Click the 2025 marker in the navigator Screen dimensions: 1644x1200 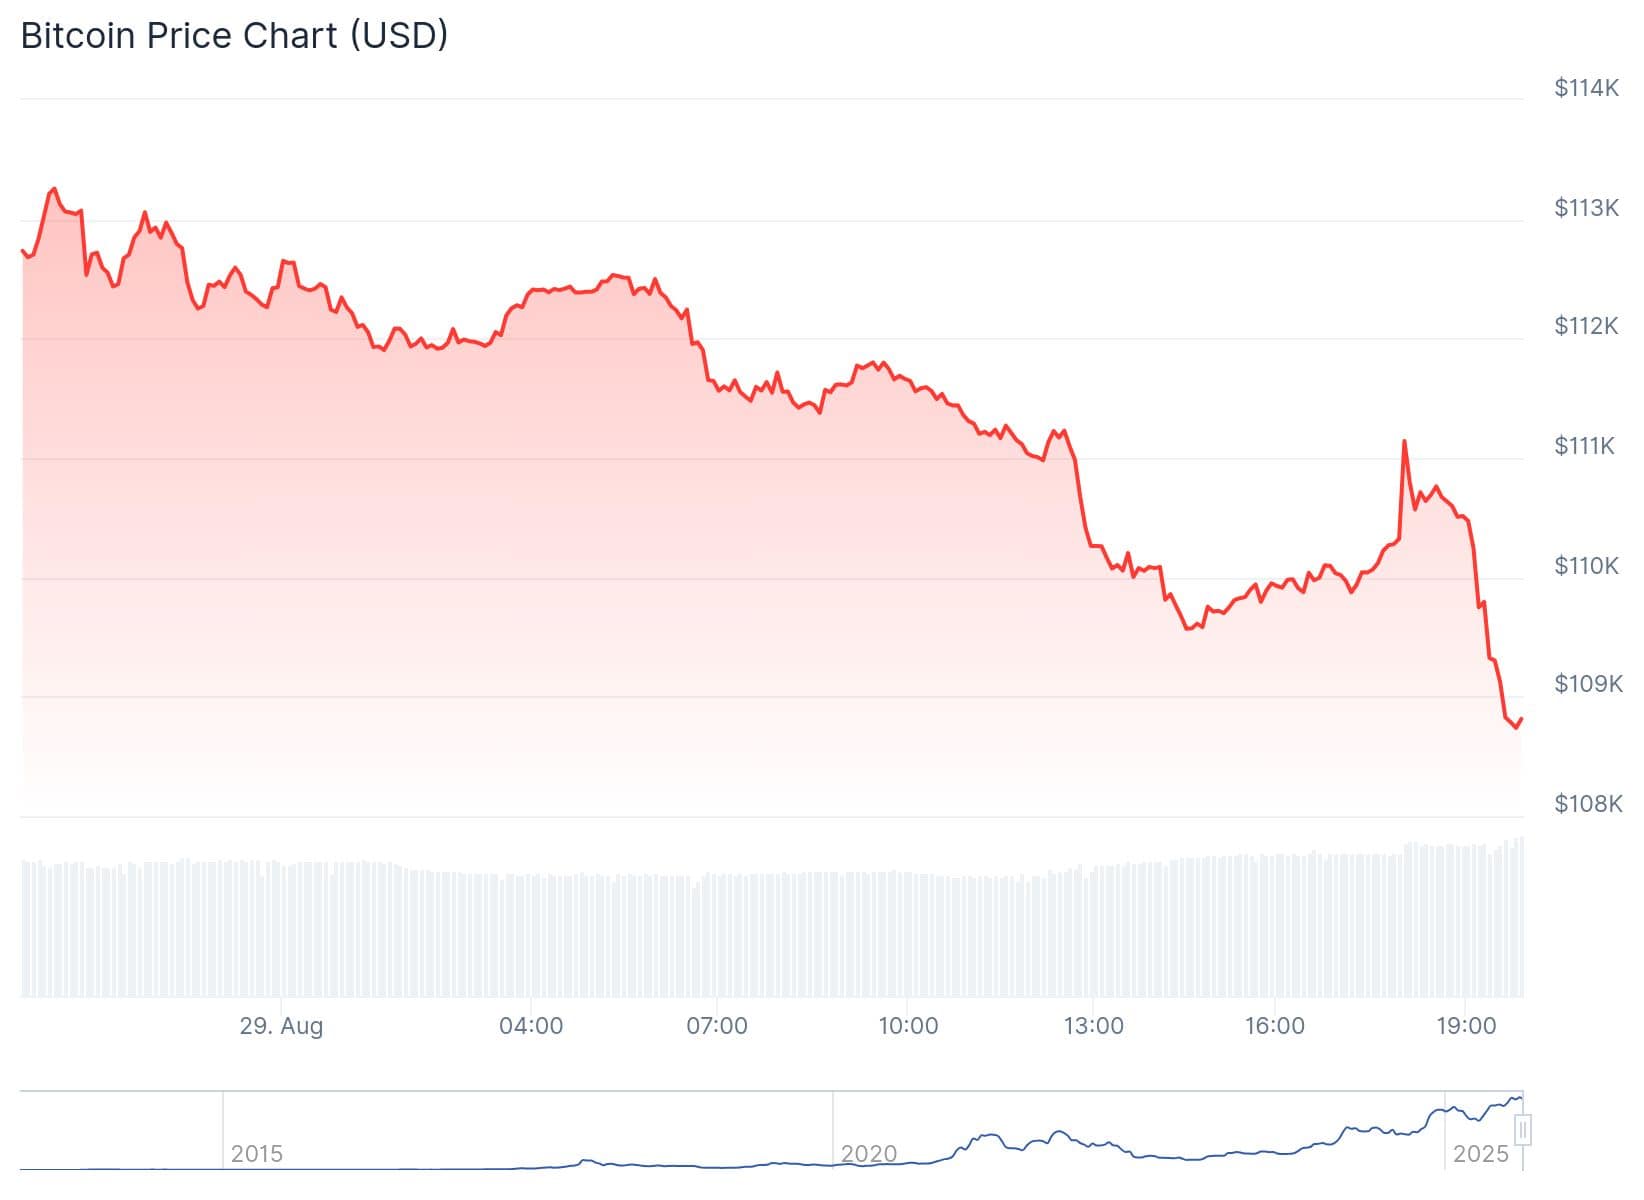1480,1154
